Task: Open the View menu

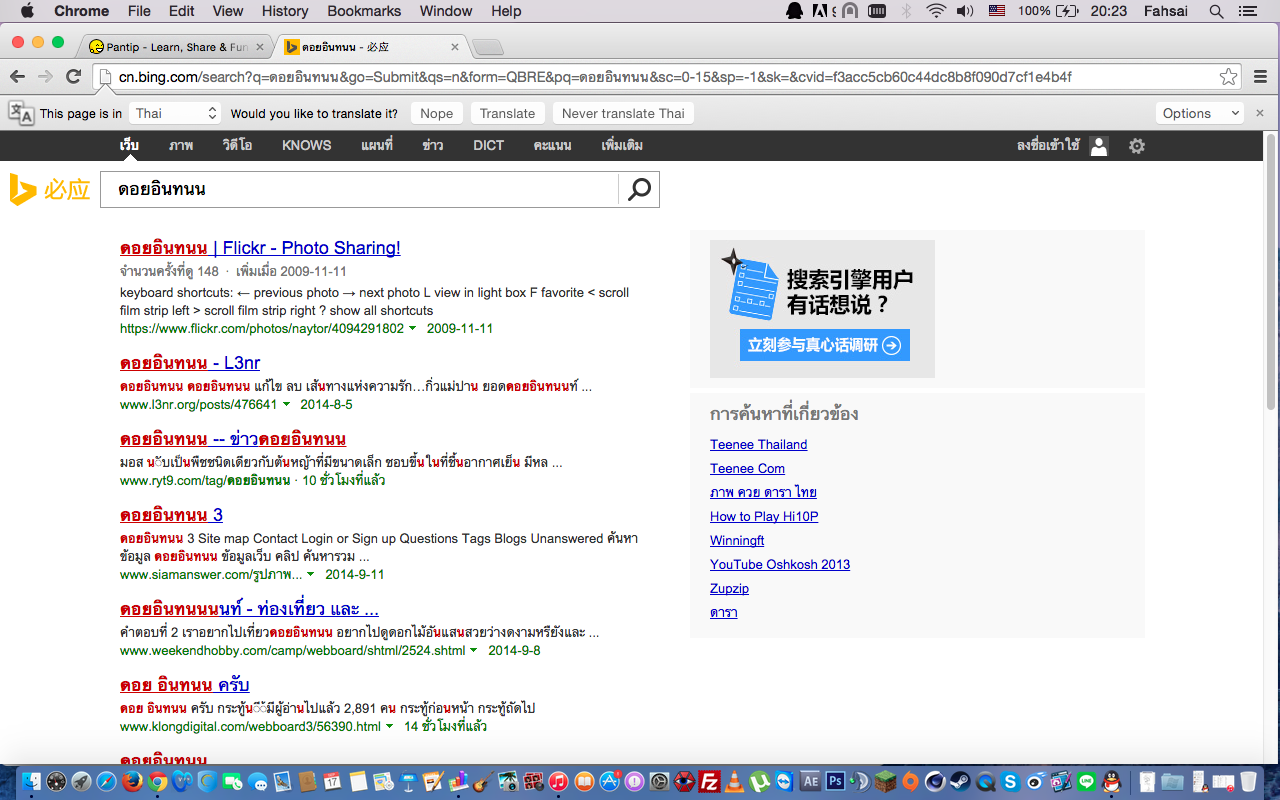Action: click(x=228, y=11)
